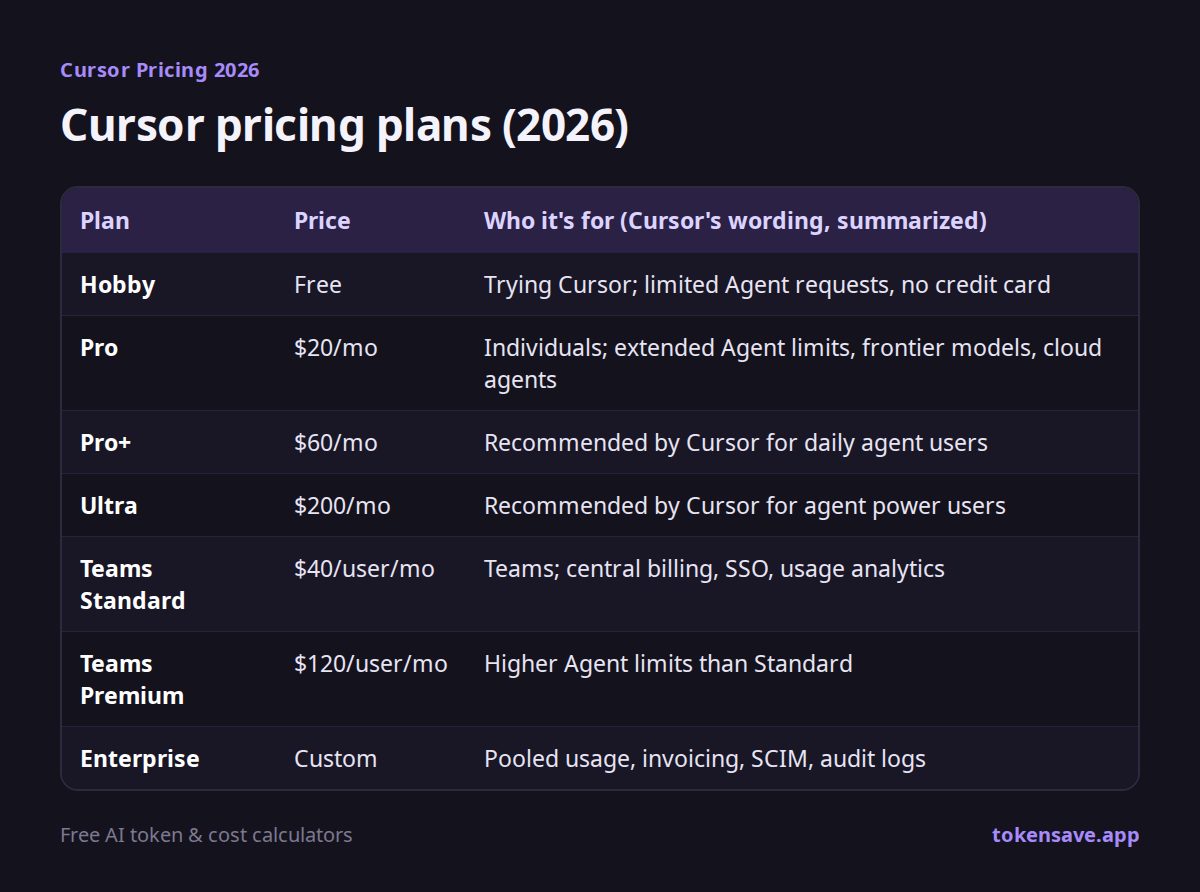The width and height of the screenshot is (1200, 892).
Task: Click the 'Price' column header
Action: 322,221
